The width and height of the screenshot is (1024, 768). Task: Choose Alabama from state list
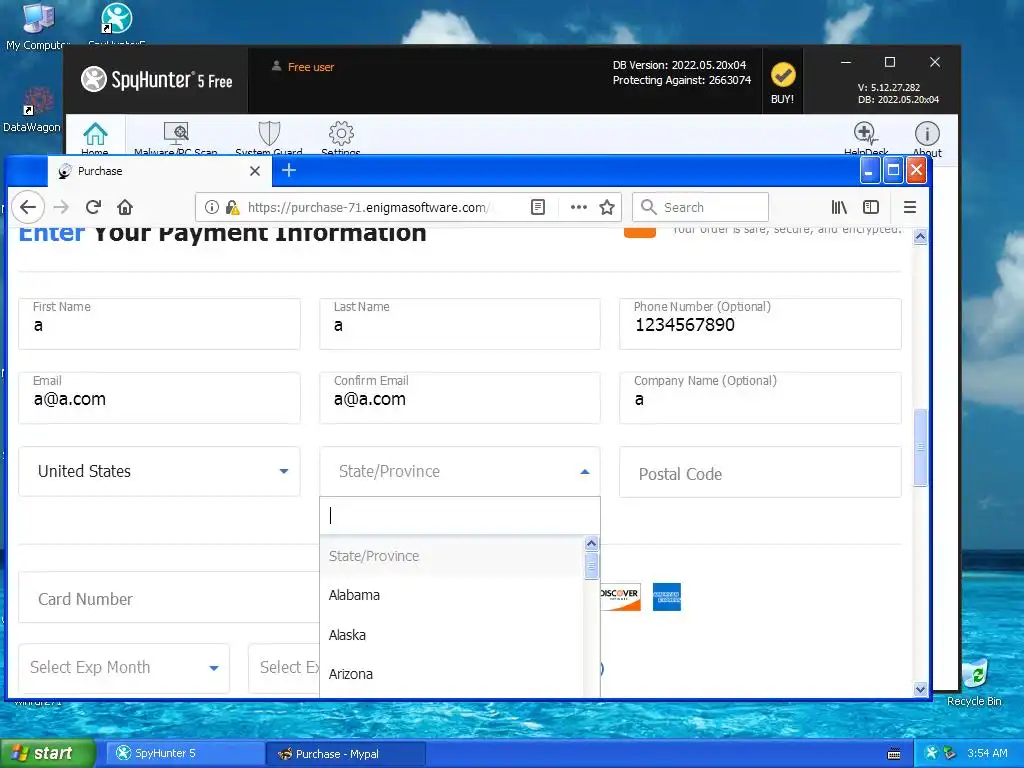tap(452, 595)
